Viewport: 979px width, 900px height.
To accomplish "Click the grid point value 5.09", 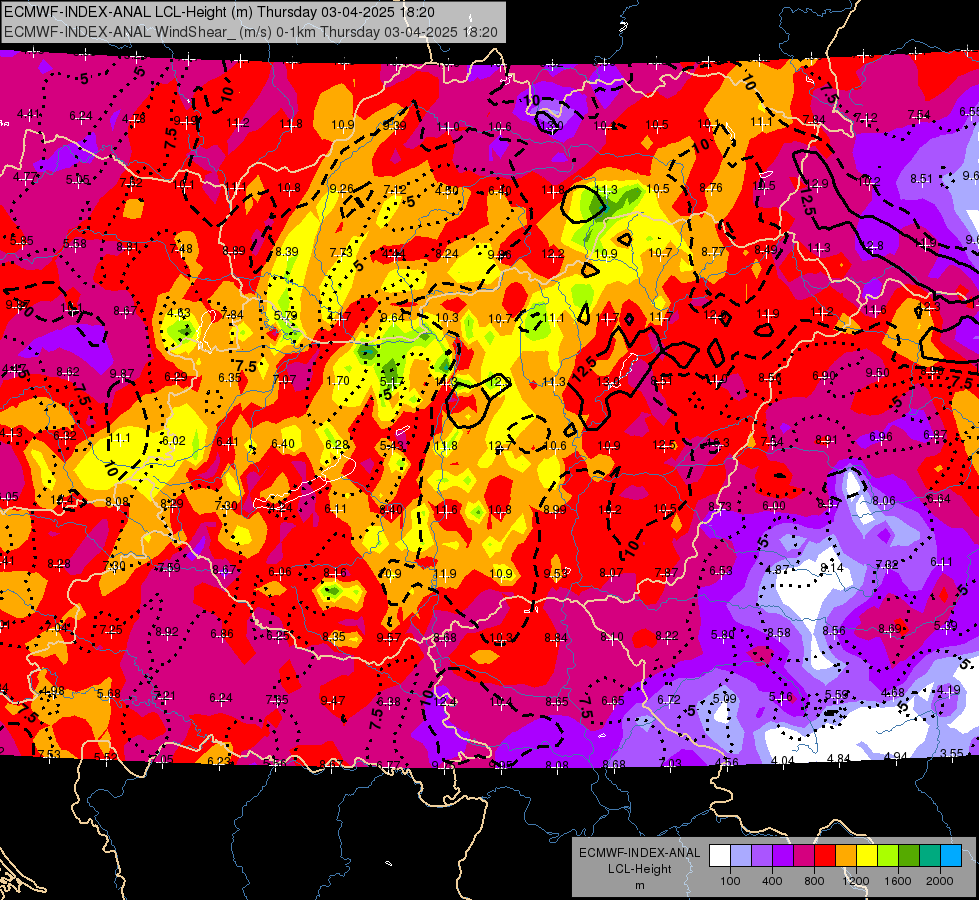I will point(725,698).
